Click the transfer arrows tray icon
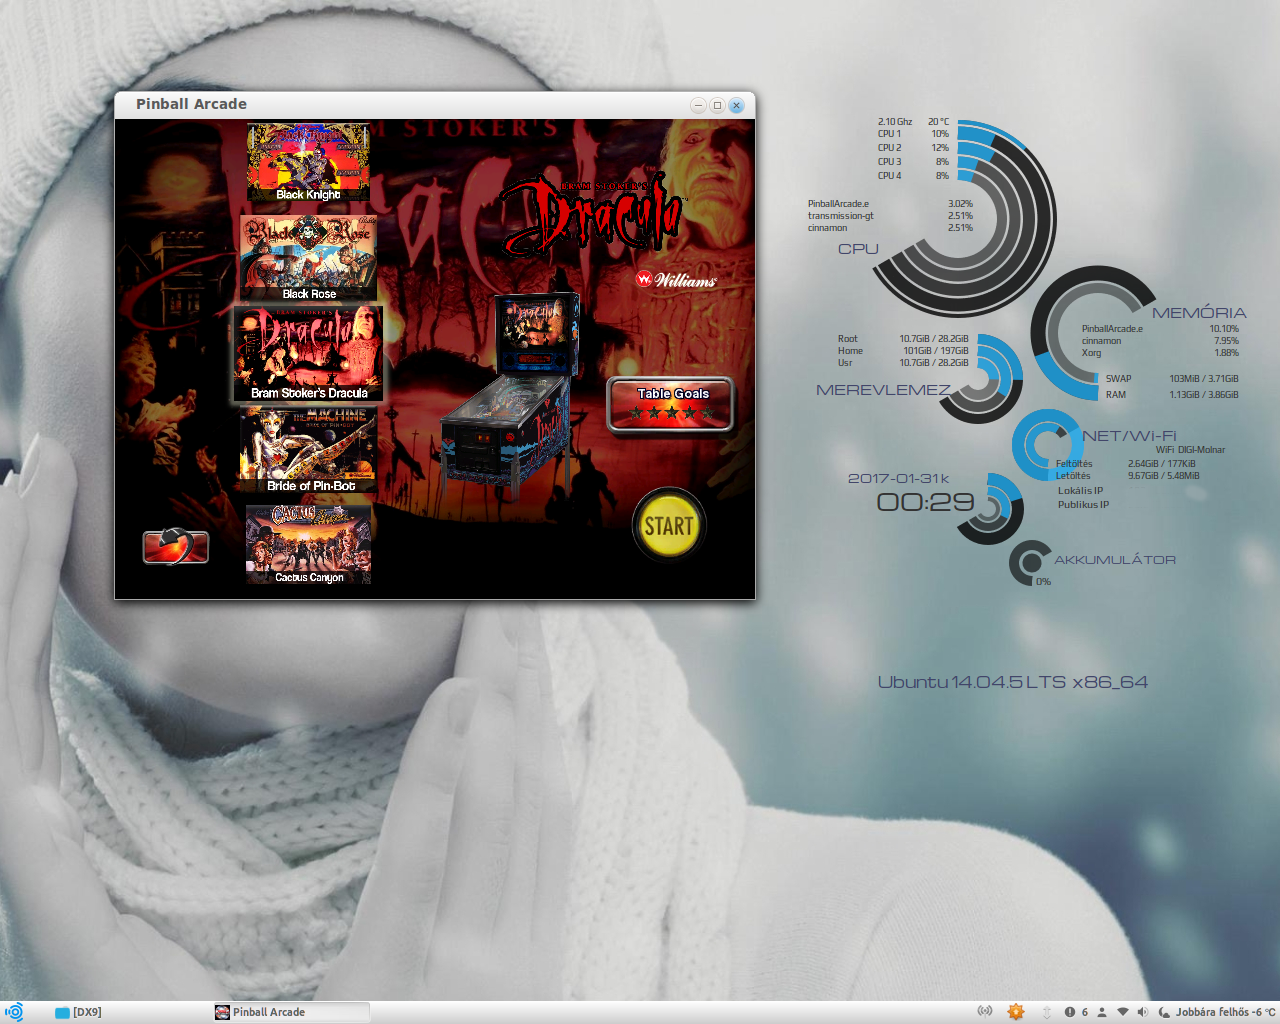 (1047, 1012)
